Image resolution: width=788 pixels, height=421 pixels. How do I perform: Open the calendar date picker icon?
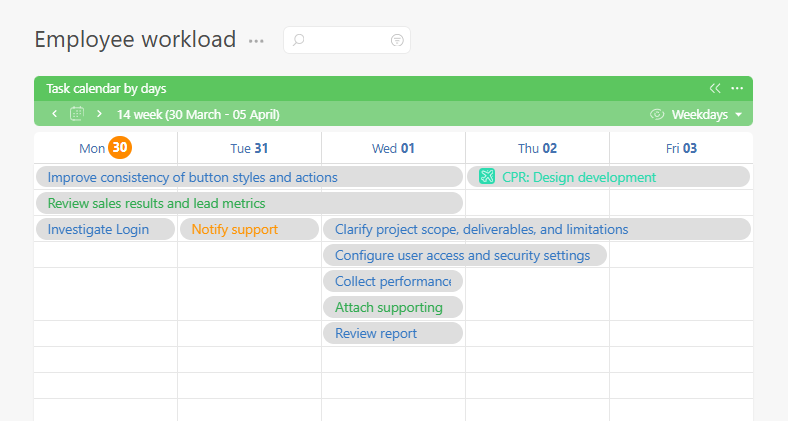pyautogui.click(x=77, y=114)
